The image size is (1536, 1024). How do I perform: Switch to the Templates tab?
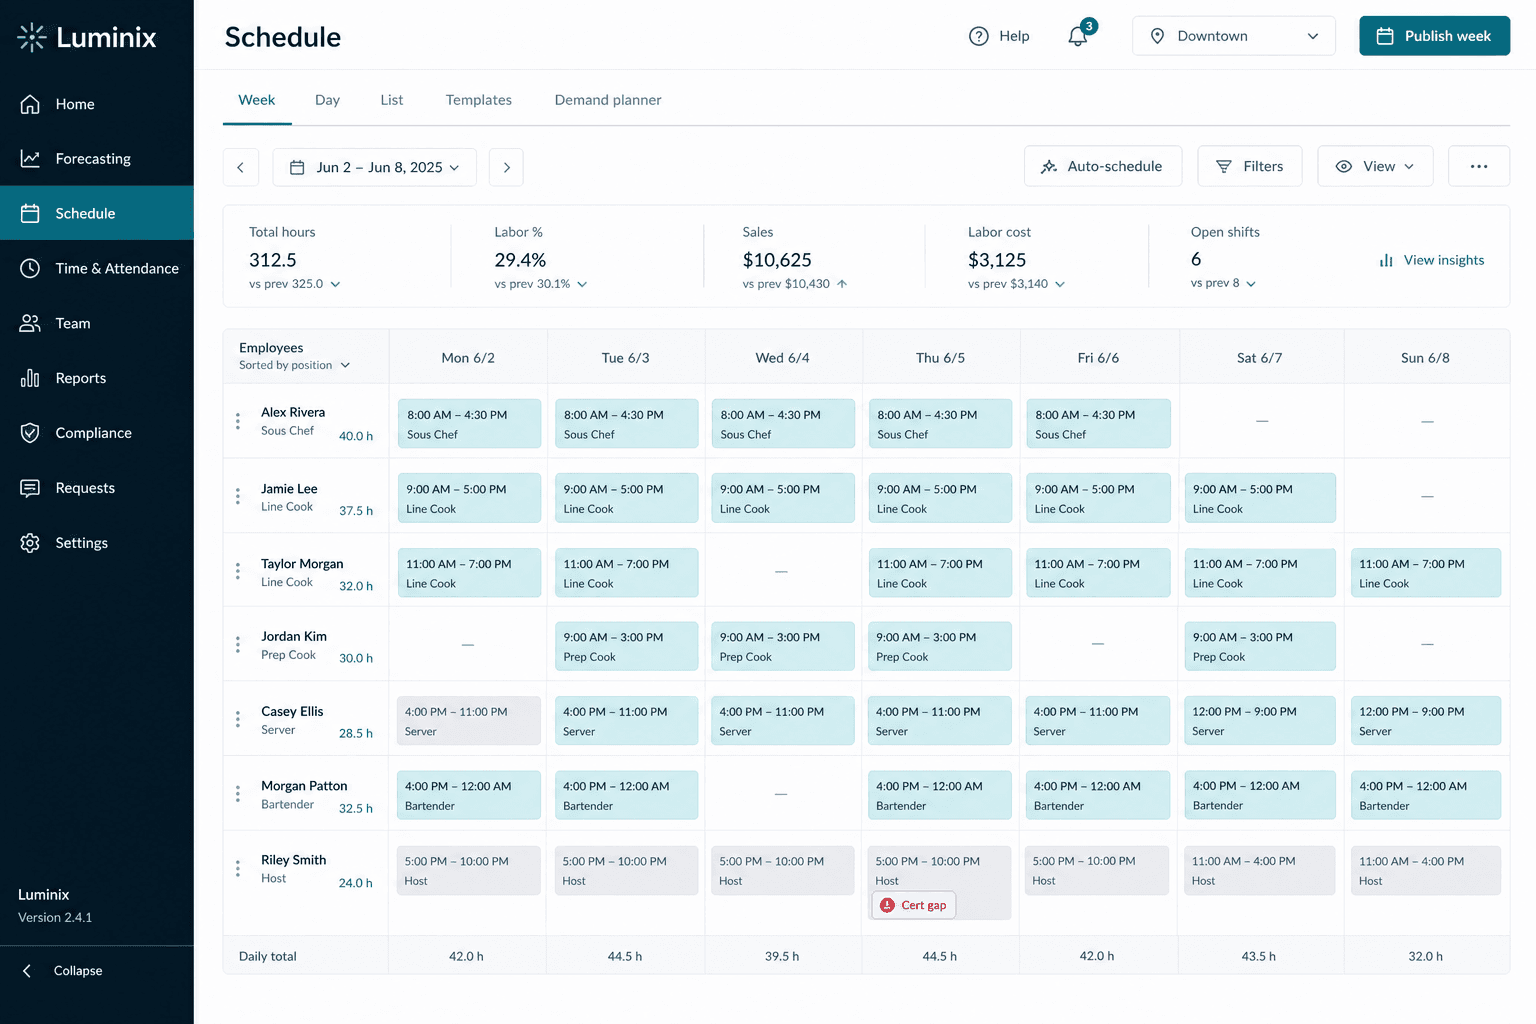(479, 100)
